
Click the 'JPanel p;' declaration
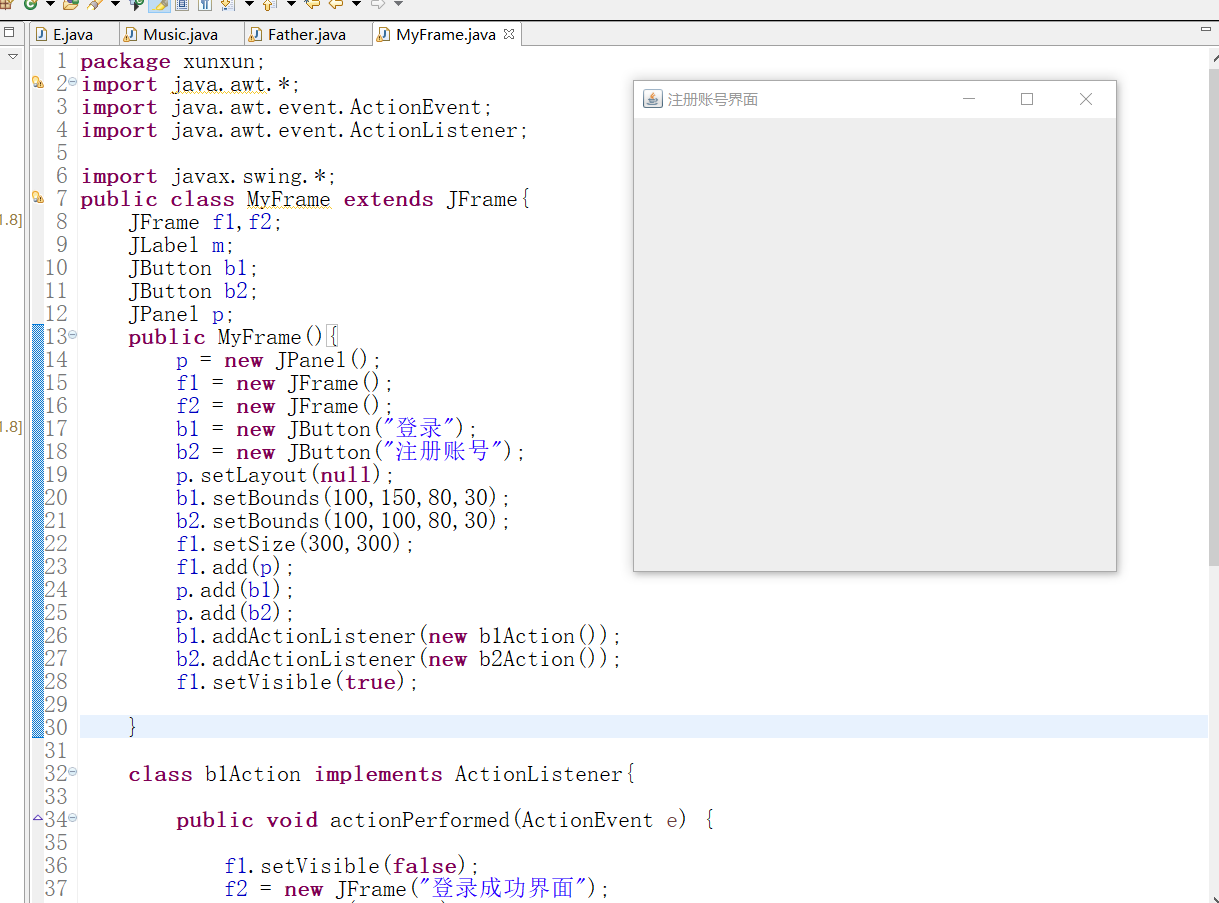pyautogui.click(x=181, y=314)
